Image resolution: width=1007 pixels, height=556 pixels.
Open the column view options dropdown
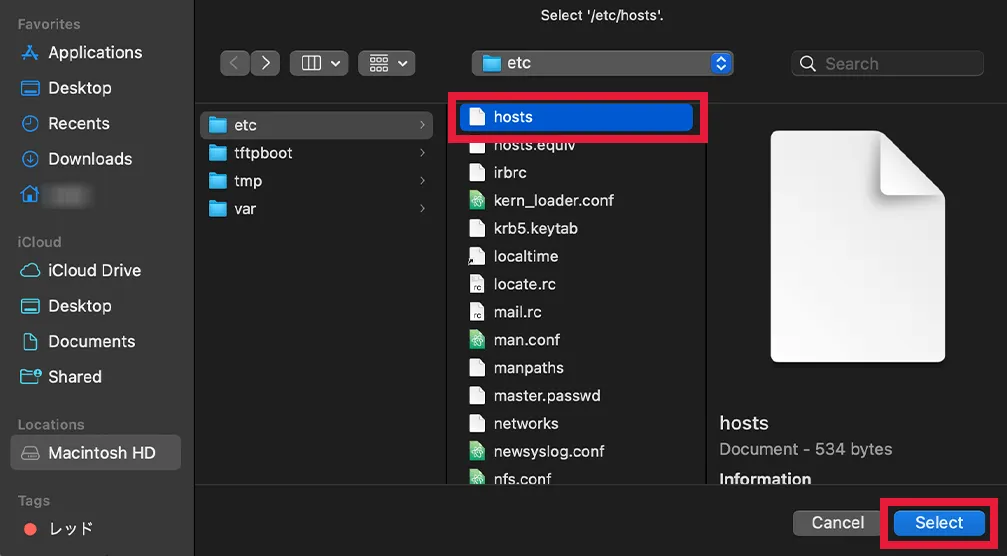click(x=319, y=63)
